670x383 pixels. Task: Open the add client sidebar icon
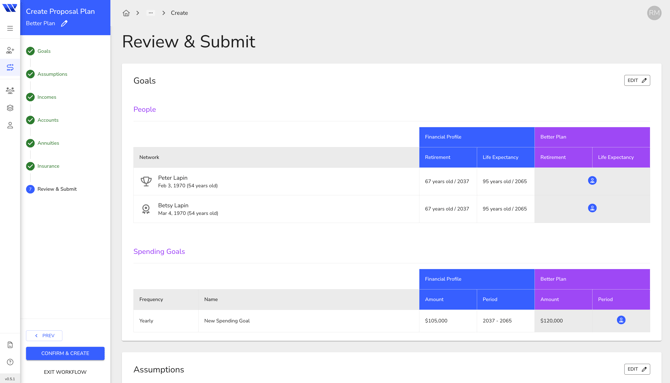click(x=10, y=50)
